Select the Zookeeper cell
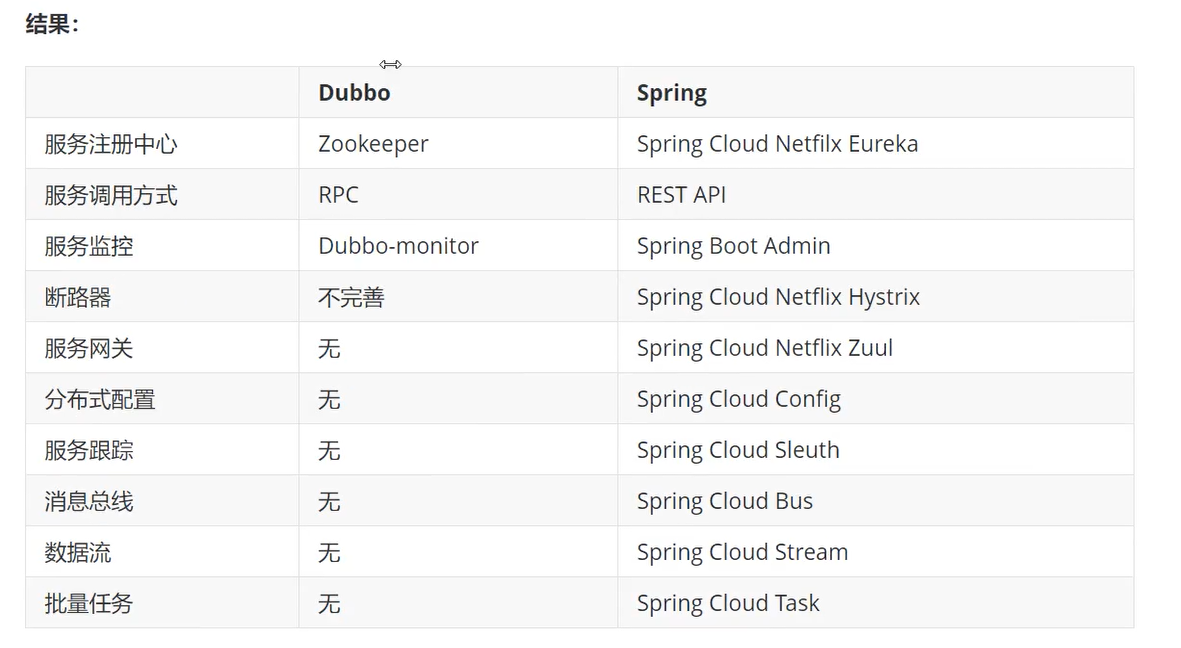1181x648 pixels. 458,143
